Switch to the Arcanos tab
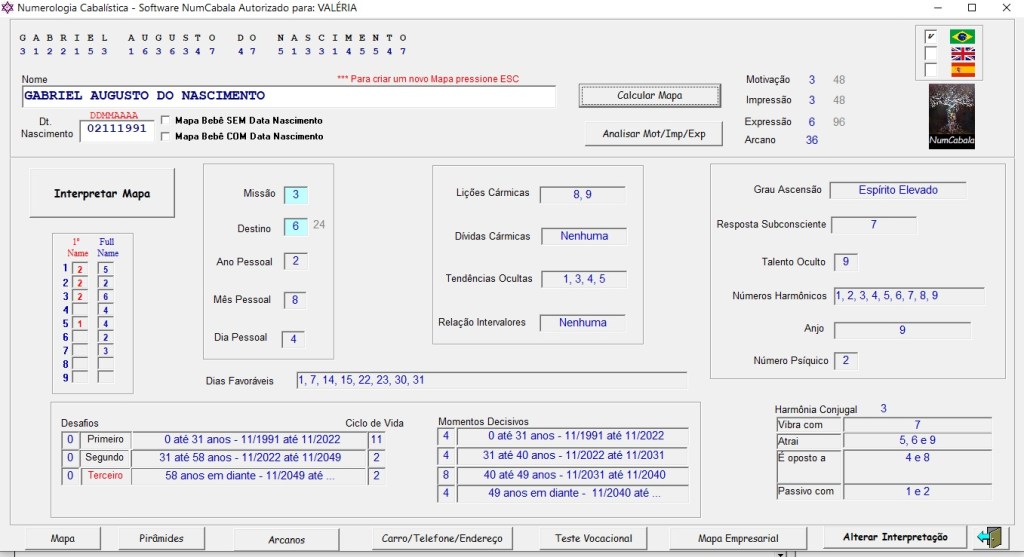The height and width of the screenshot is (557, 1024). tap(287, 539)
